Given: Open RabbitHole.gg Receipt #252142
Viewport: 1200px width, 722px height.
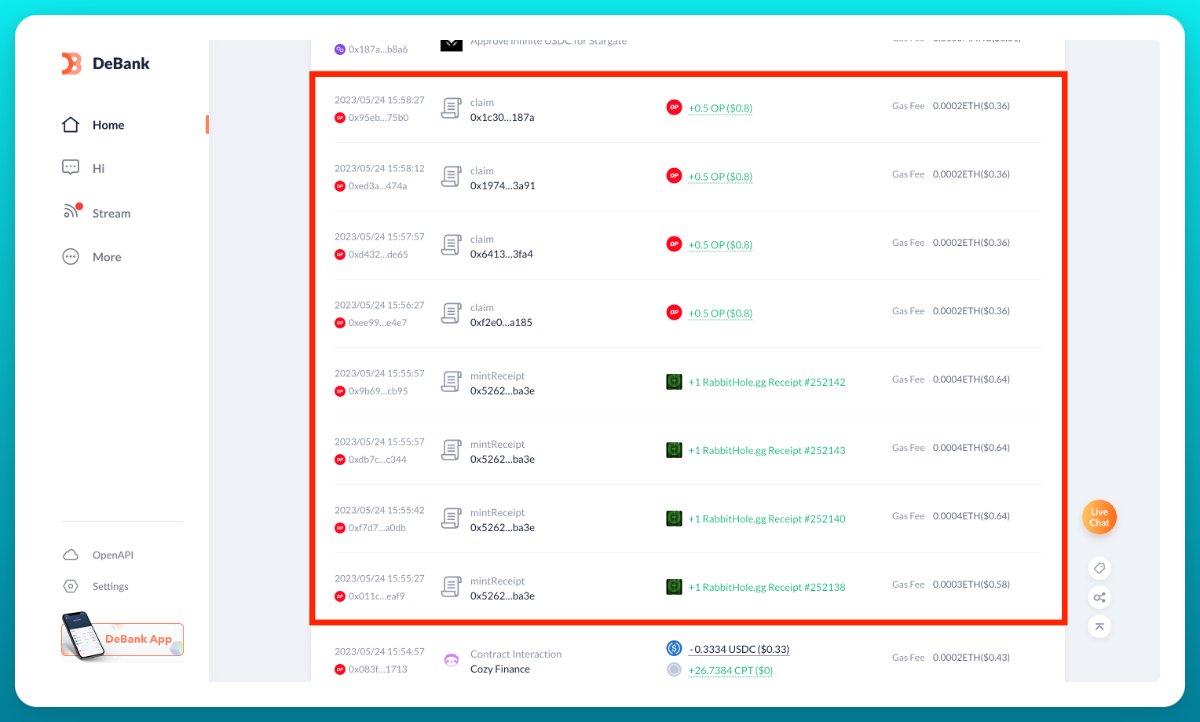Looking at the screenshot, I should coord(767,382).
